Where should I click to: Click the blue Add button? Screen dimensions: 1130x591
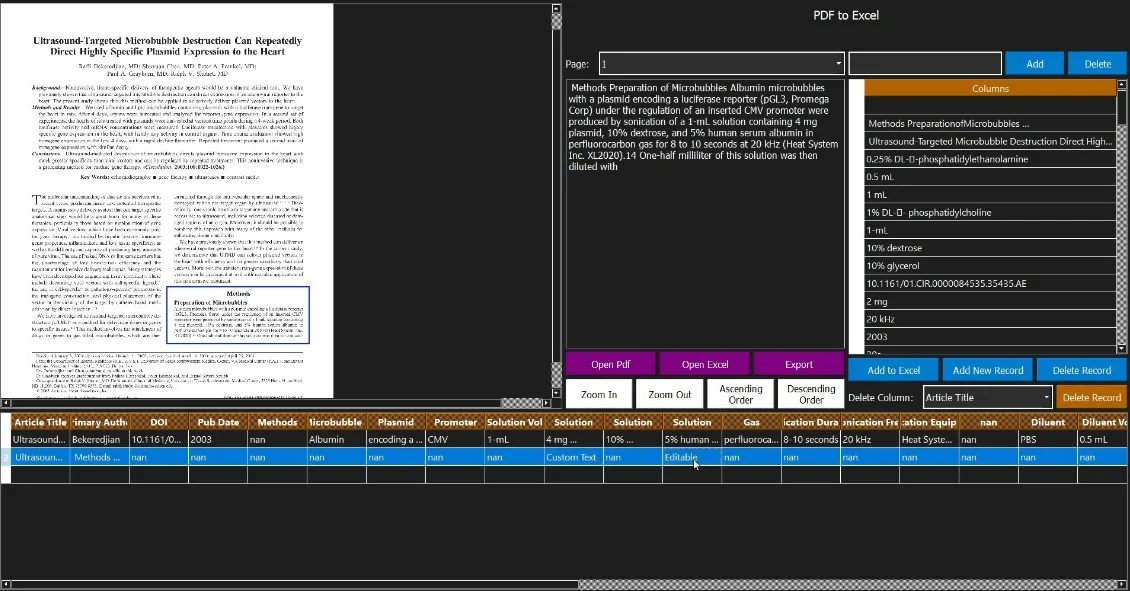(1035, 63)
